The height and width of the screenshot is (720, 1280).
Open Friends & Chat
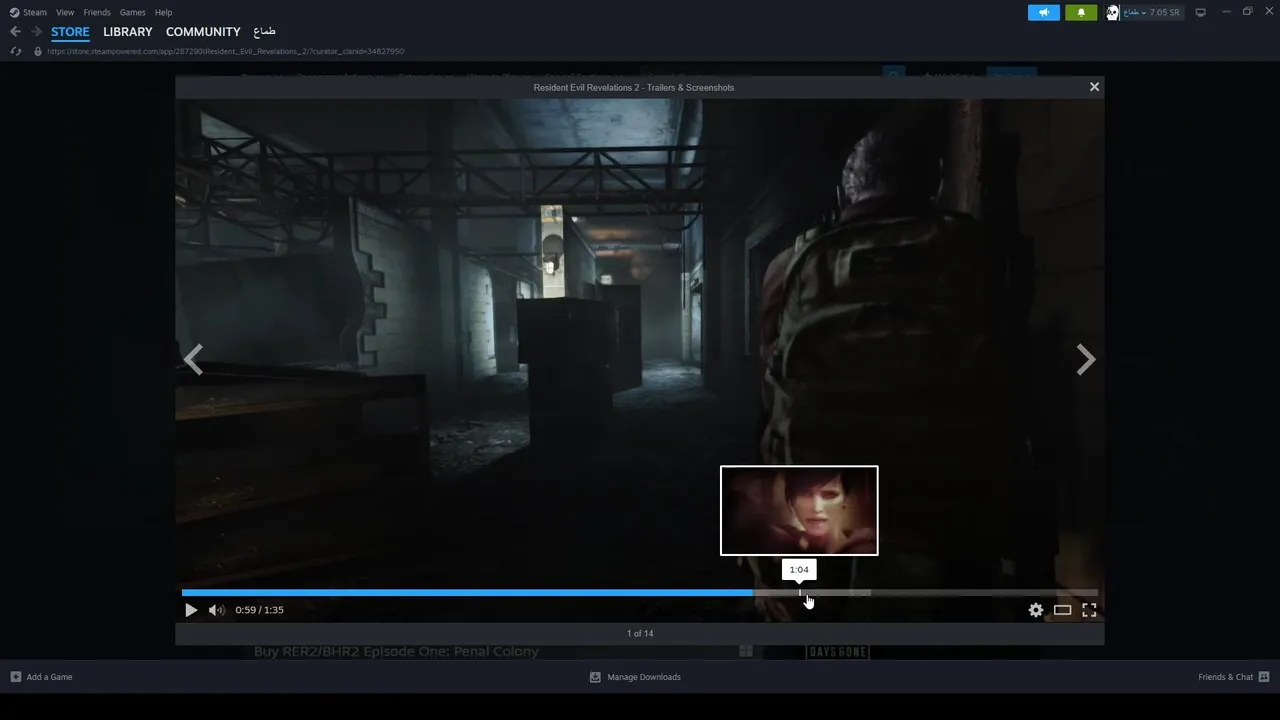(x=1234, y=677)
